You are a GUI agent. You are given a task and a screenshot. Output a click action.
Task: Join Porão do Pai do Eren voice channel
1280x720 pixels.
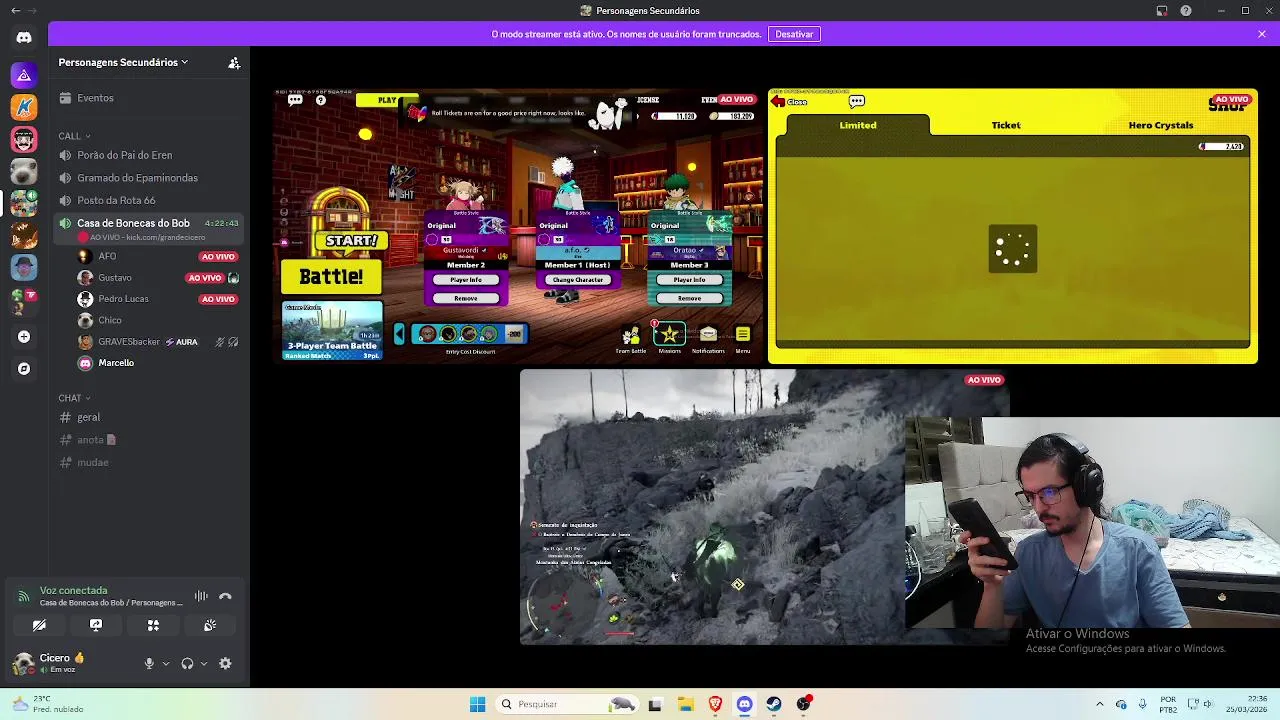tap(150, 155)
